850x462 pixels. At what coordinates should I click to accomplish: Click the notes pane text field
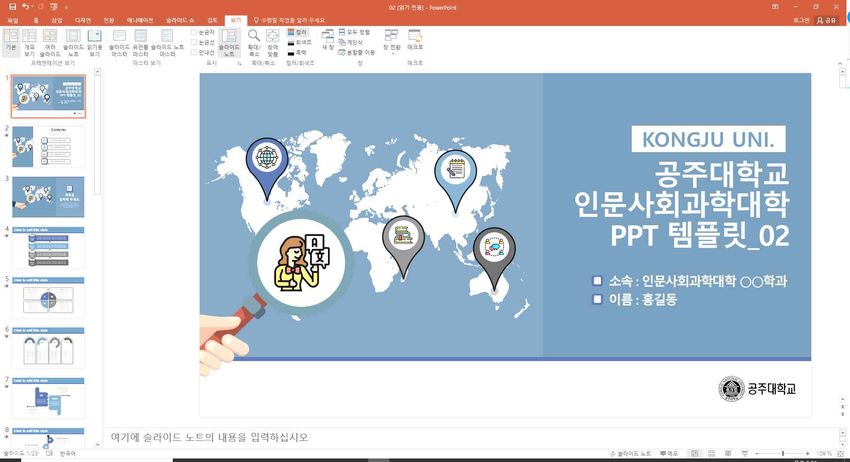[471, 437]
